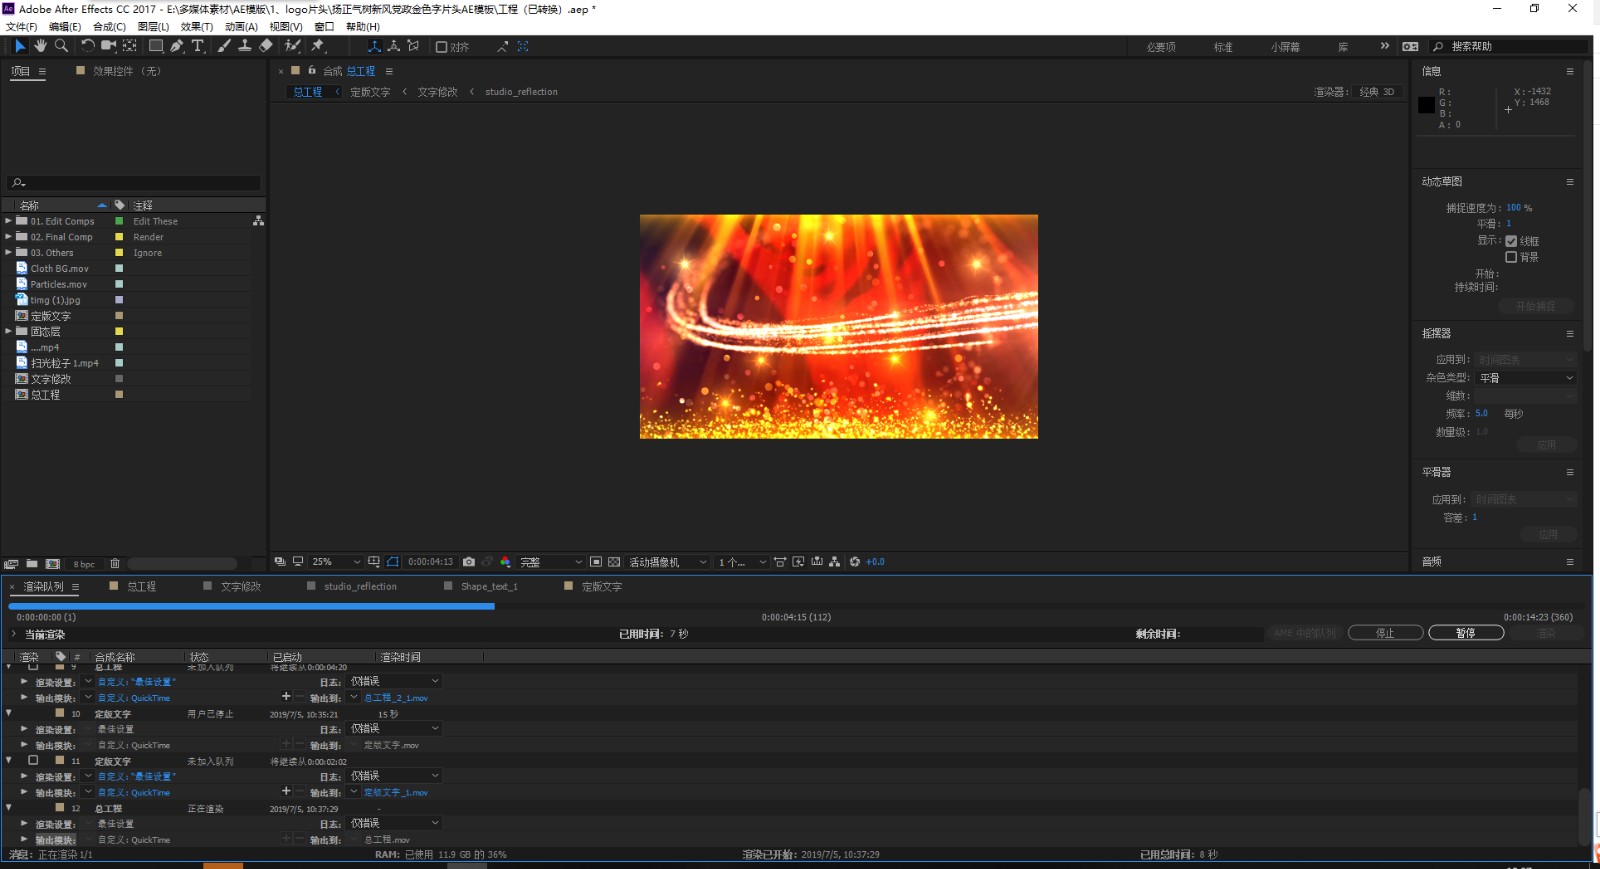The height and width of the screenshot is (869, 1600).
Task: Toggle fast previews button in viewer
Action: pyautogui.click(x=798, y=562)
